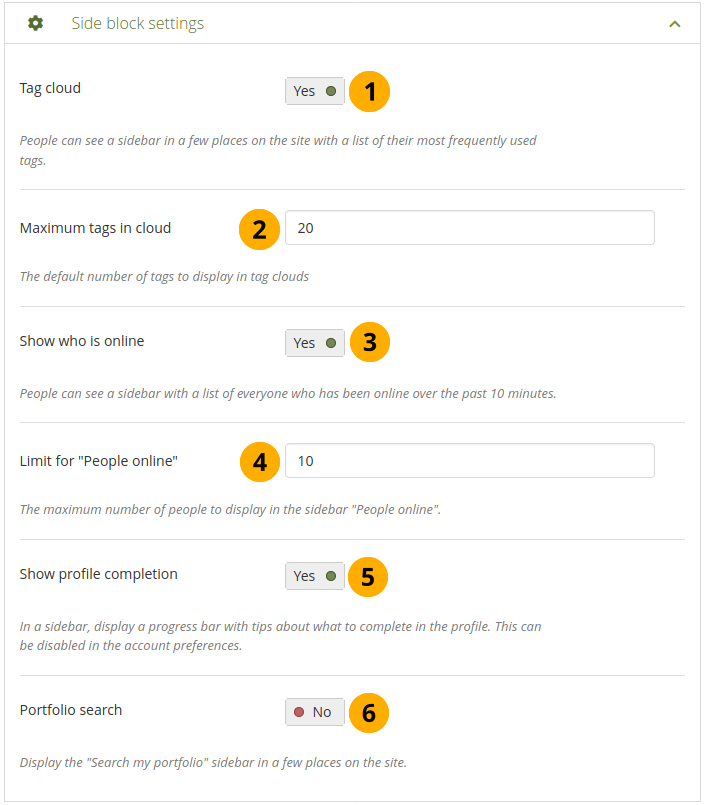The height and width of the screenshot is (805, 705).
Task: Click the Tag cloud label
Action: 50,88
